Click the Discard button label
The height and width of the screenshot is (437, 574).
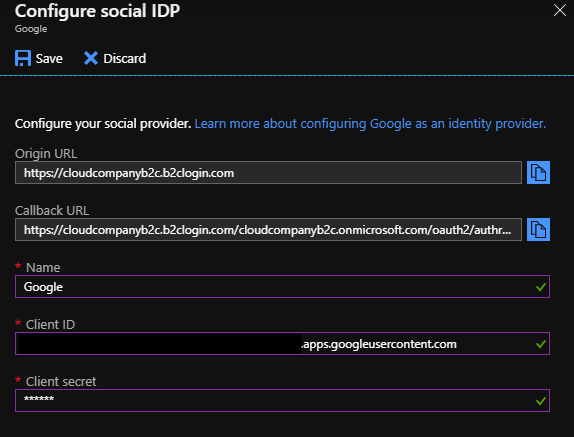point(124,59)
